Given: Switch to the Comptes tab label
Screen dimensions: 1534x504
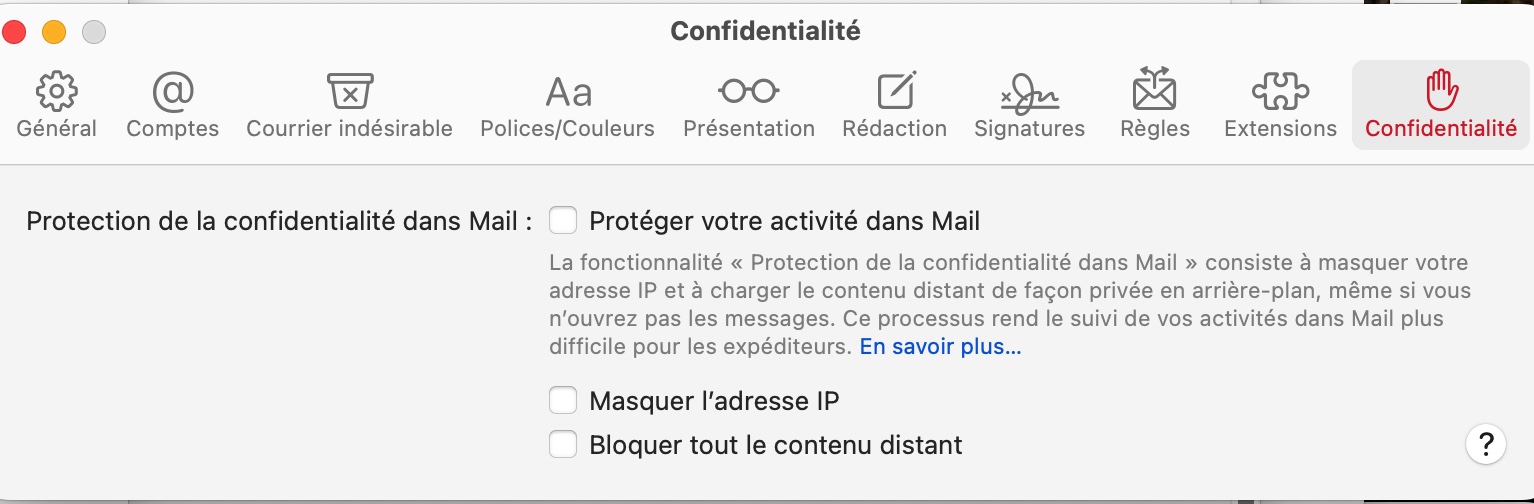Looking at the screenshot, I should pyautogui.click(x=172, y=129).
